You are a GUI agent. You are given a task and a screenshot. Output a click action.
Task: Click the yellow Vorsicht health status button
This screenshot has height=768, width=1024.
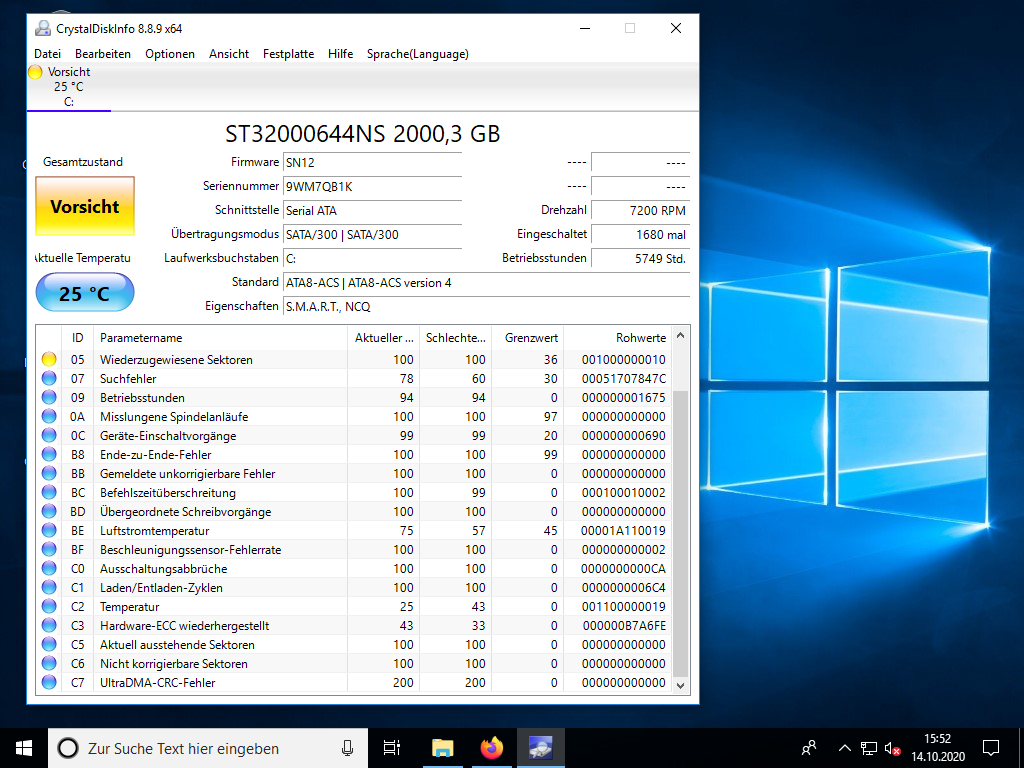point(85,206)
